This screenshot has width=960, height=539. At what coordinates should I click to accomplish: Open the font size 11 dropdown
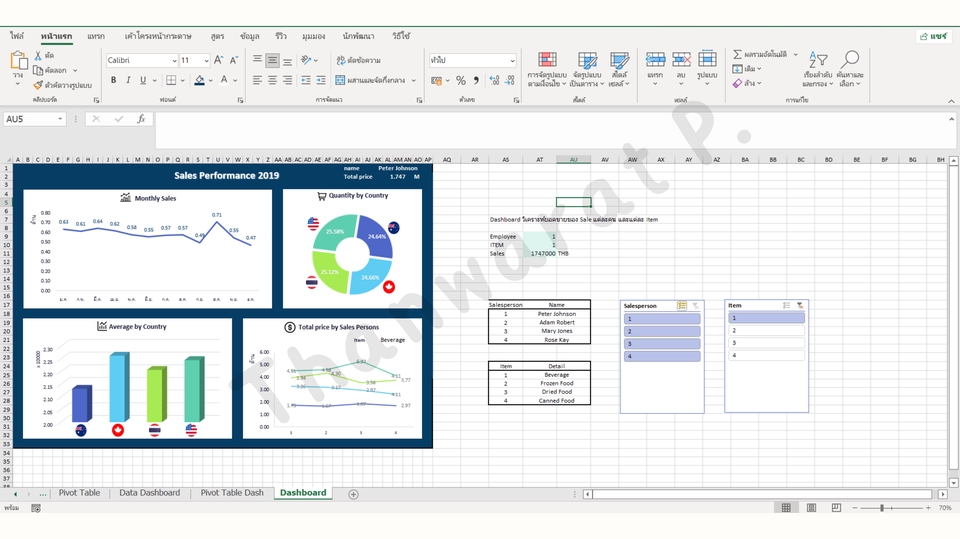pos(206,61)
